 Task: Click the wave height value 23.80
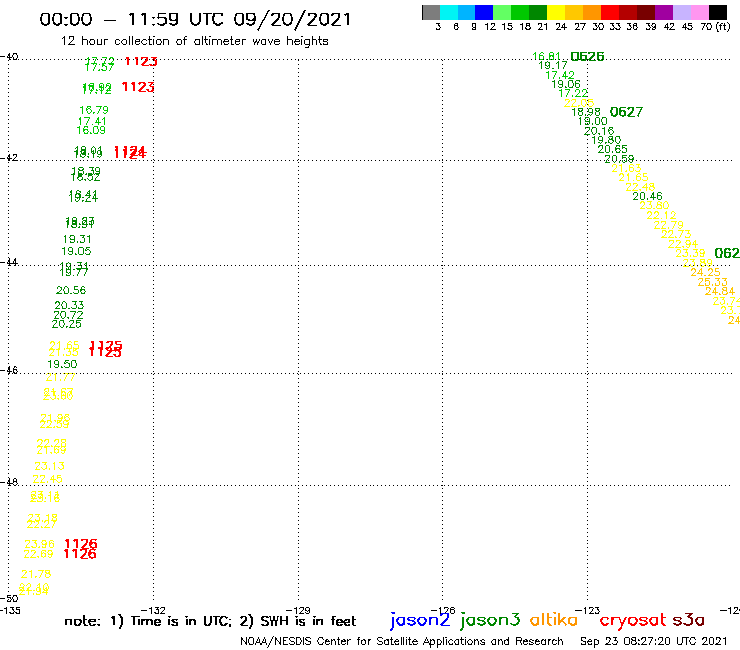655,205
